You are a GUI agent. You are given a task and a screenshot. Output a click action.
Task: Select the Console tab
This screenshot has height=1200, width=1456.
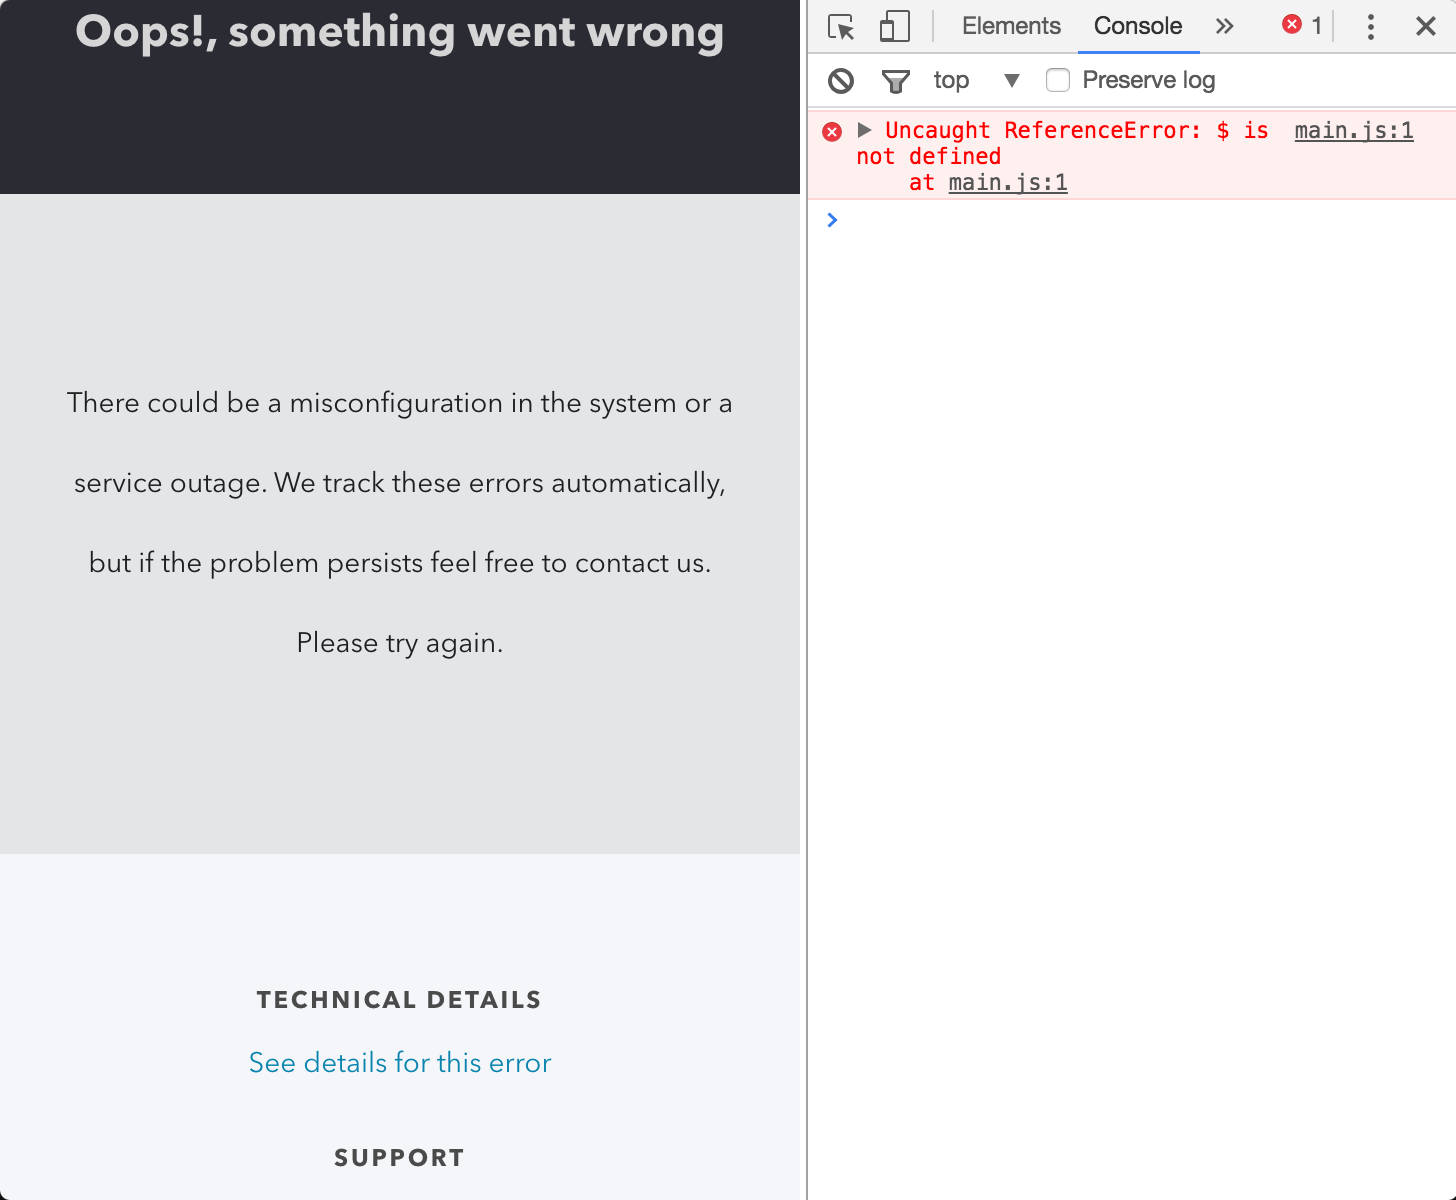[1138, 25]
